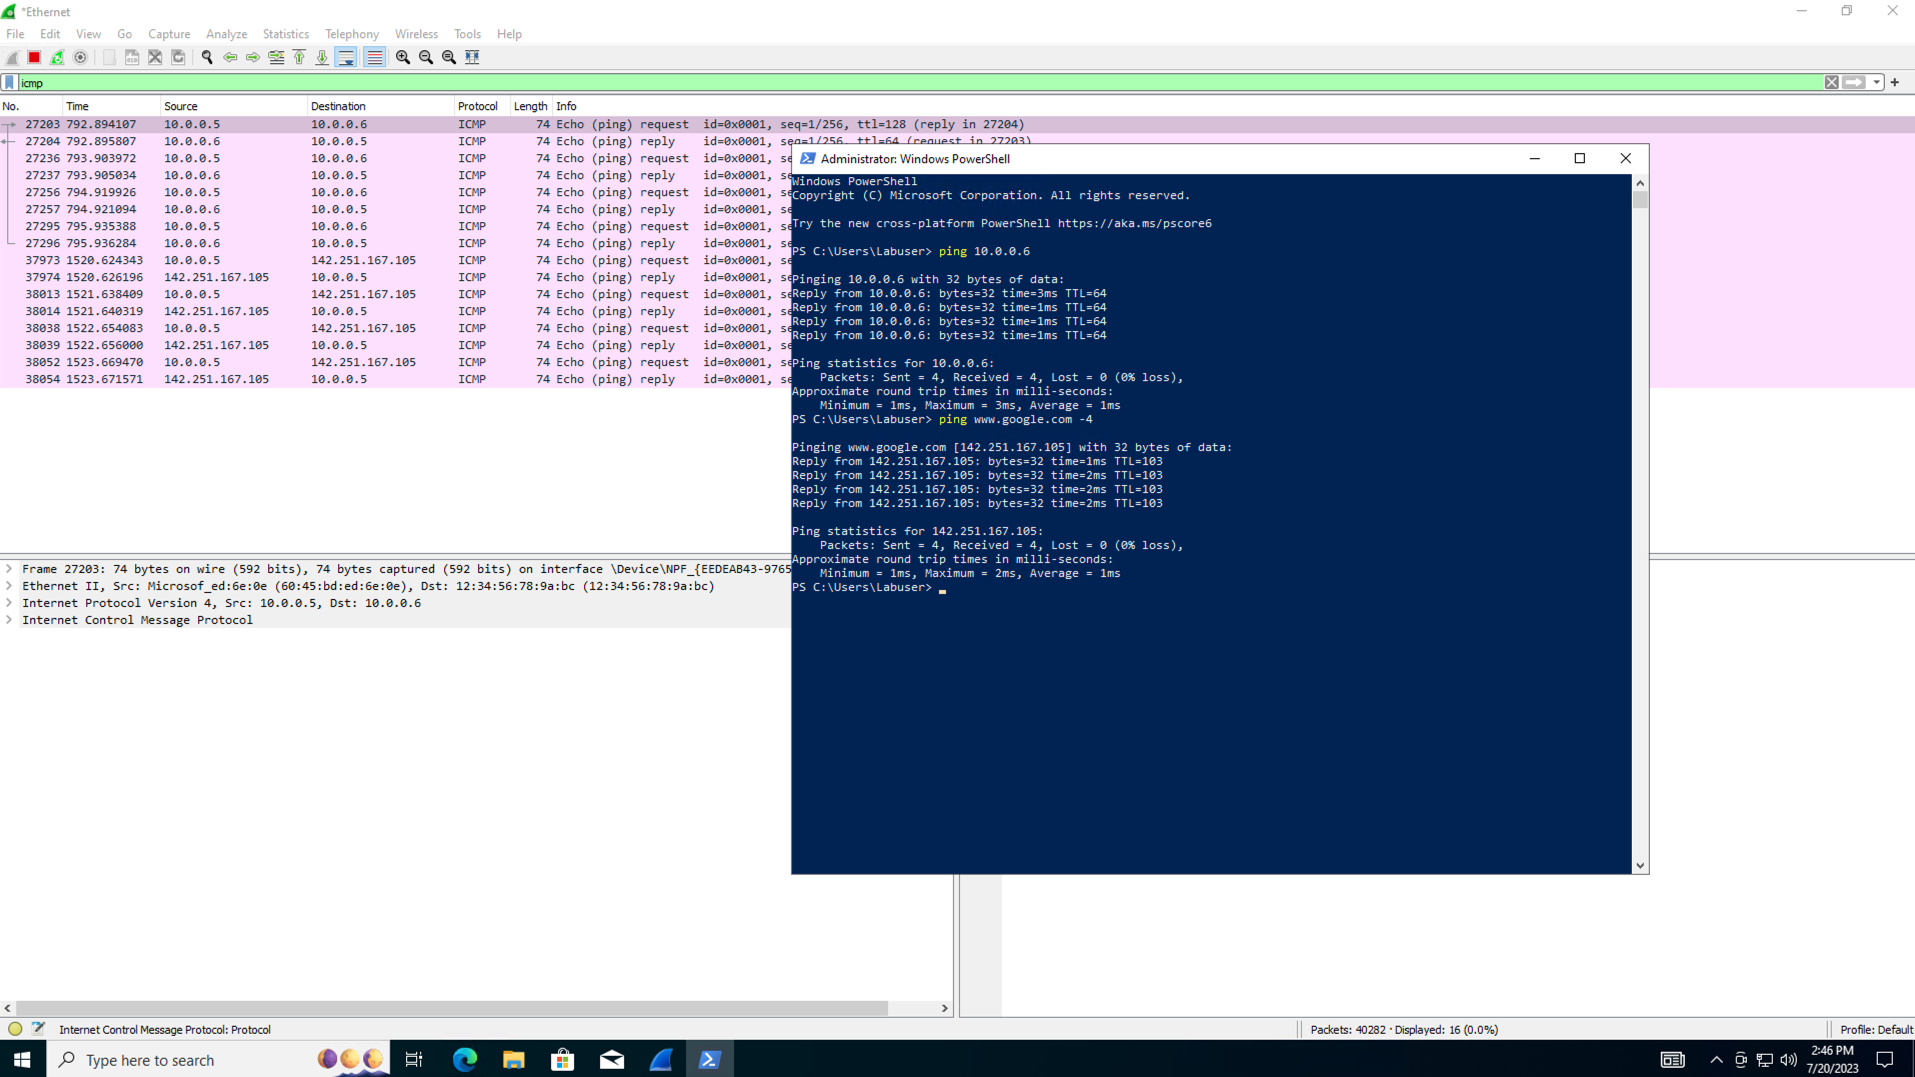Image resolution: width=1915 pixels, height=1077 pixels.
Task: Clear the icmp display filter with X
Action: [1832, 82]
